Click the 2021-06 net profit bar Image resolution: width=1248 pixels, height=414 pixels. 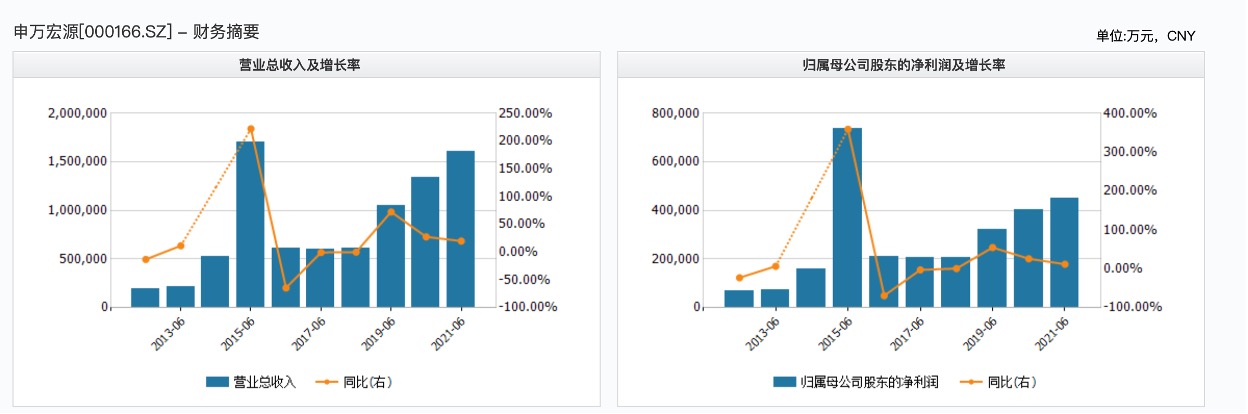pyautogui.click(x=1064, y=252)
